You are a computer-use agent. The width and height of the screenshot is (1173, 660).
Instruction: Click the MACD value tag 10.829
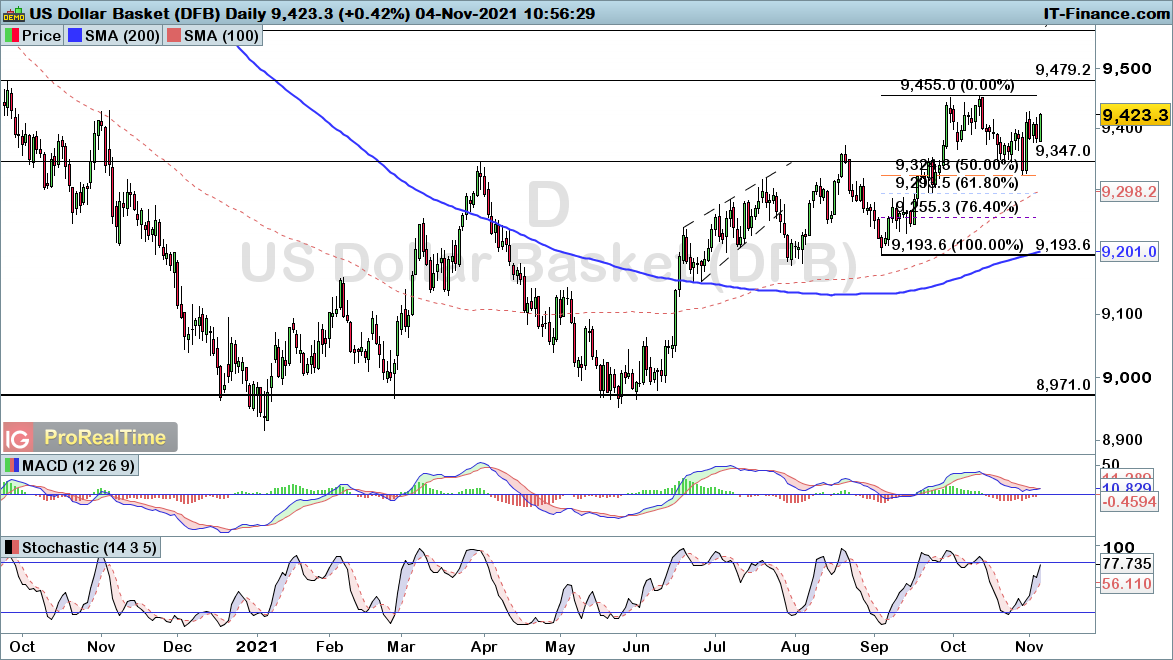(1127, 489)
